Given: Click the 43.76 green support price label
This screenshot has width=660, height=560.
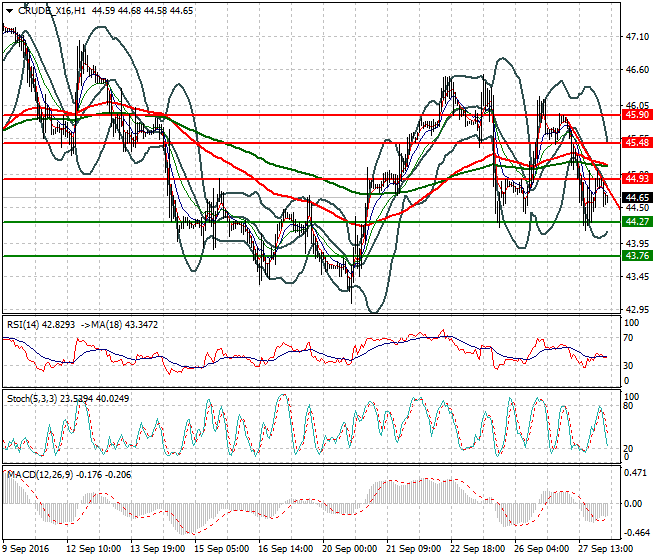Looking at the screenshot, I should (637, 256).
